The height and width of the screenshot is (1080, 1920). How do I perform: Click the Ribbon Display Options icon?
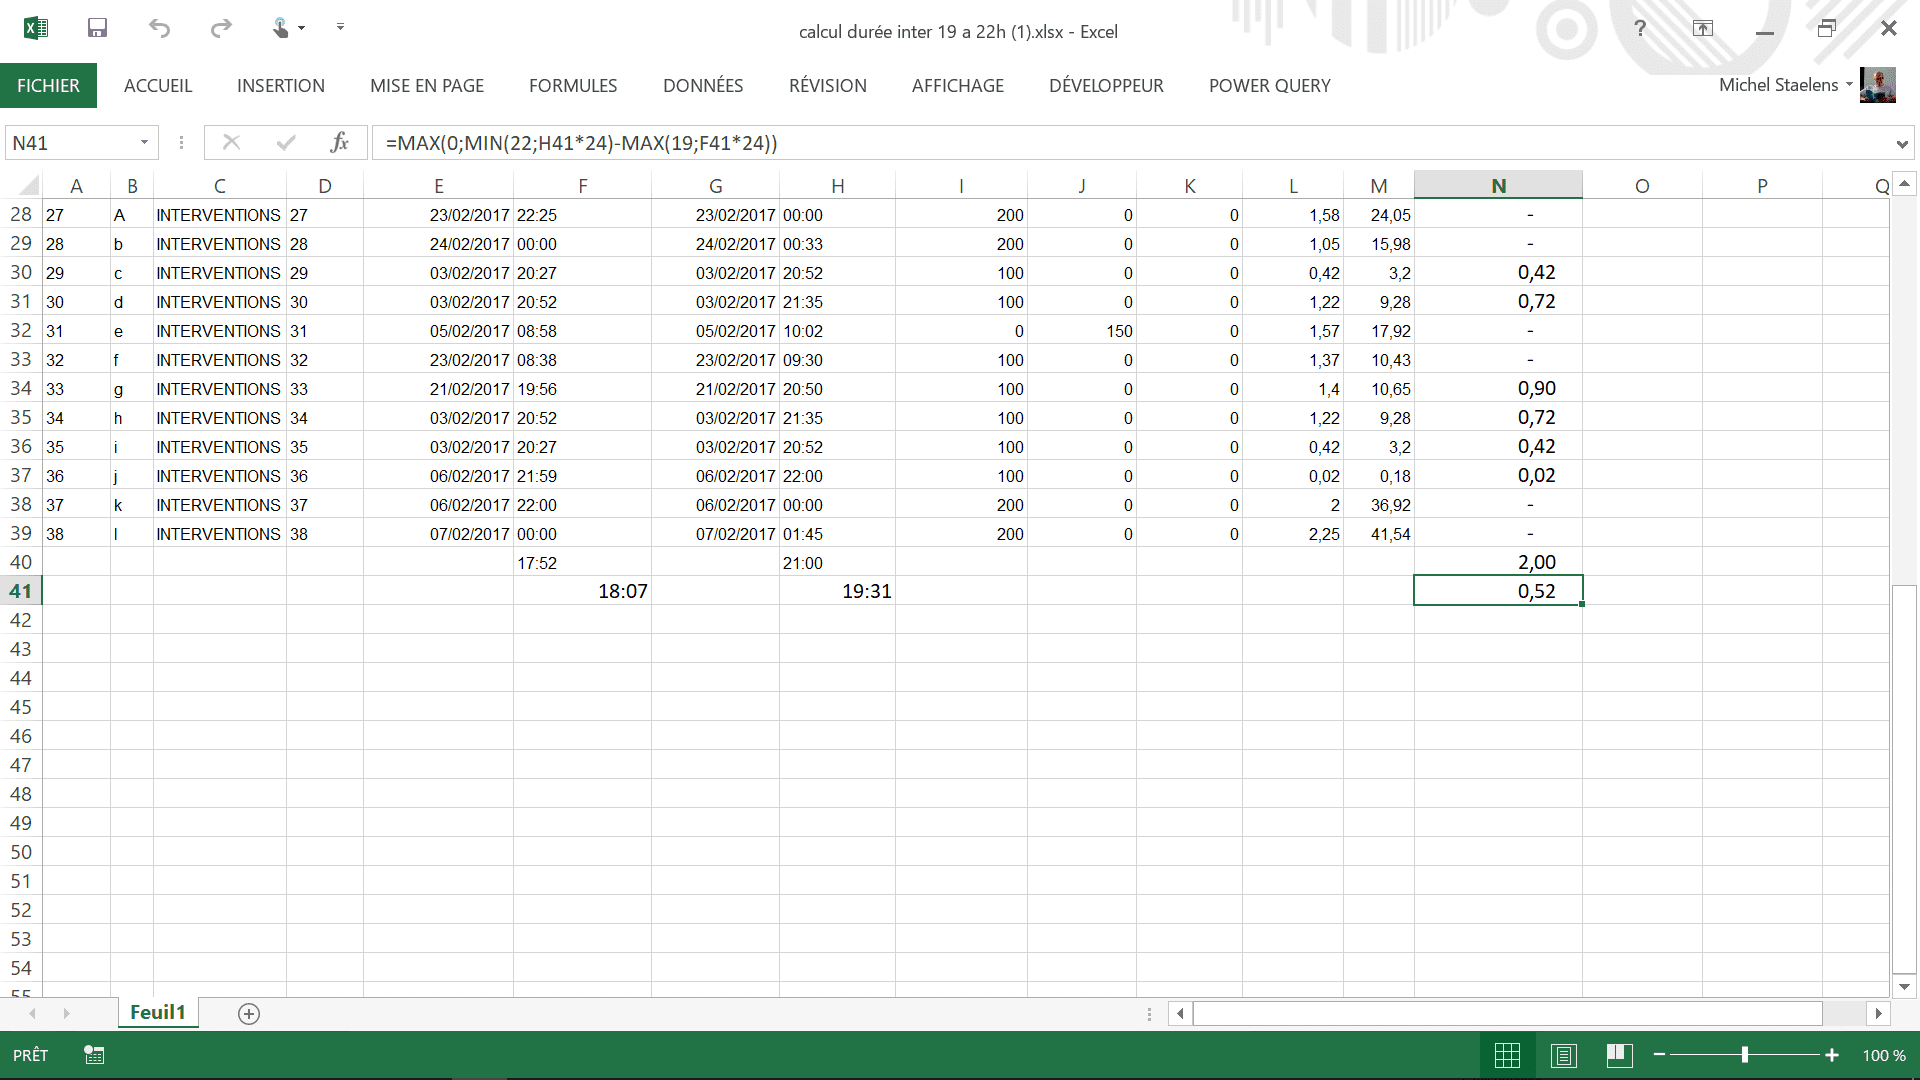pos(1703,28)
